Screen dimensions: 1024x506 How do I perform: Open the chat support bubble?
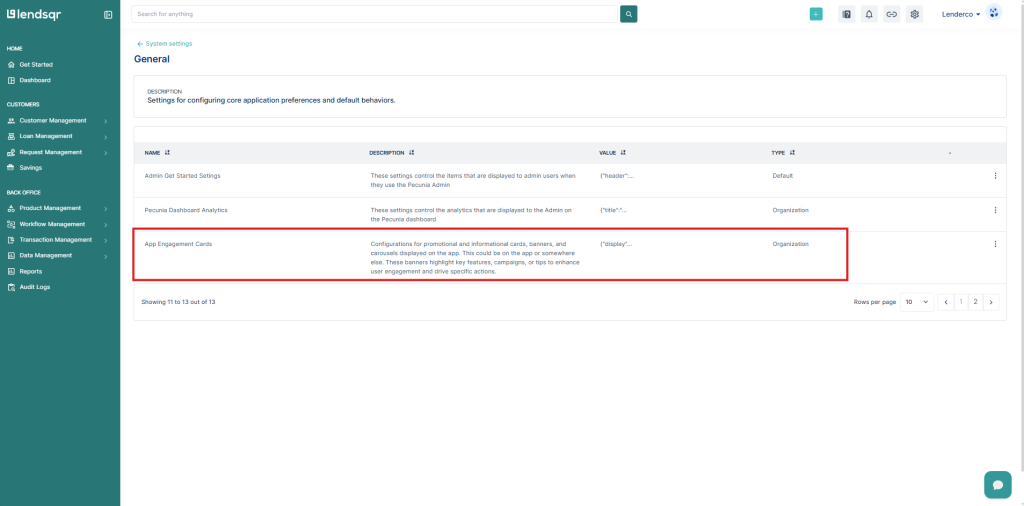click(x=997, y=484)
